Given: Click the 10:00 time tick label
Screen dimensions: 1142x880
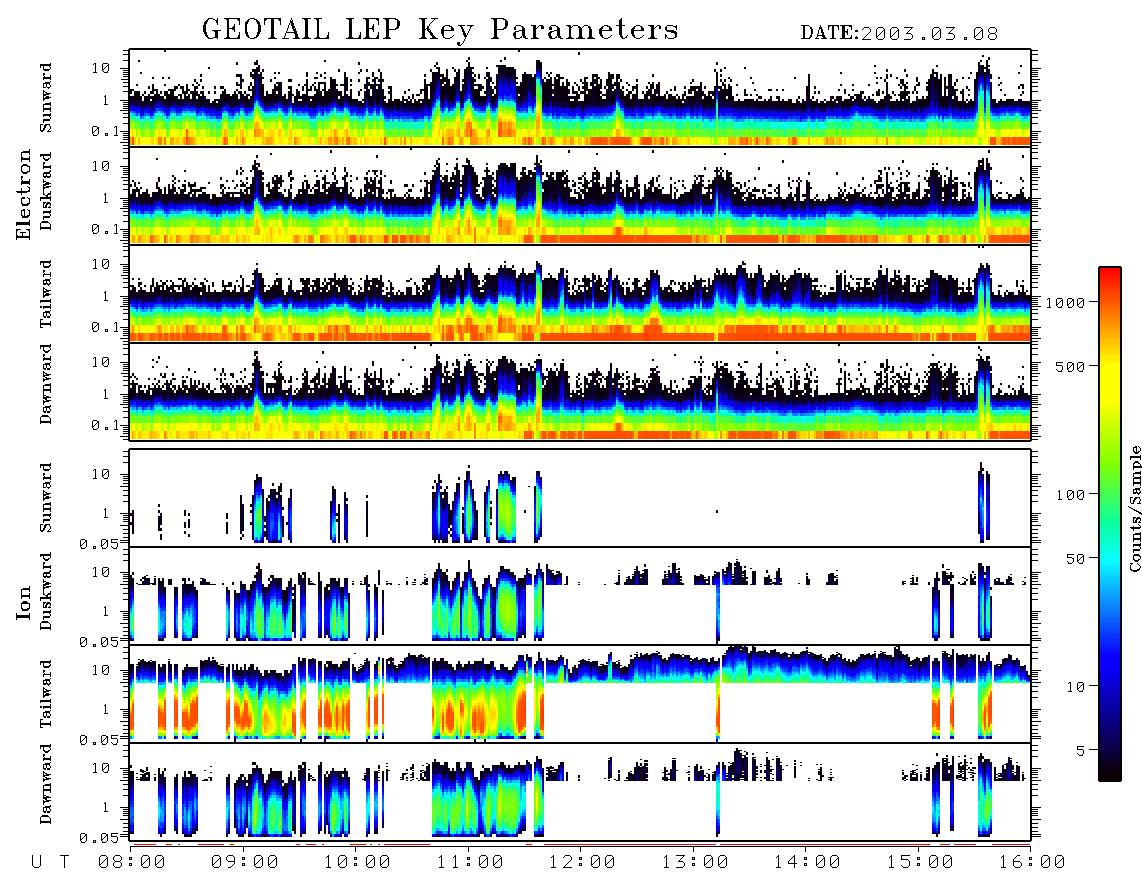Looking at the screenshot, I should coord(357,862).
